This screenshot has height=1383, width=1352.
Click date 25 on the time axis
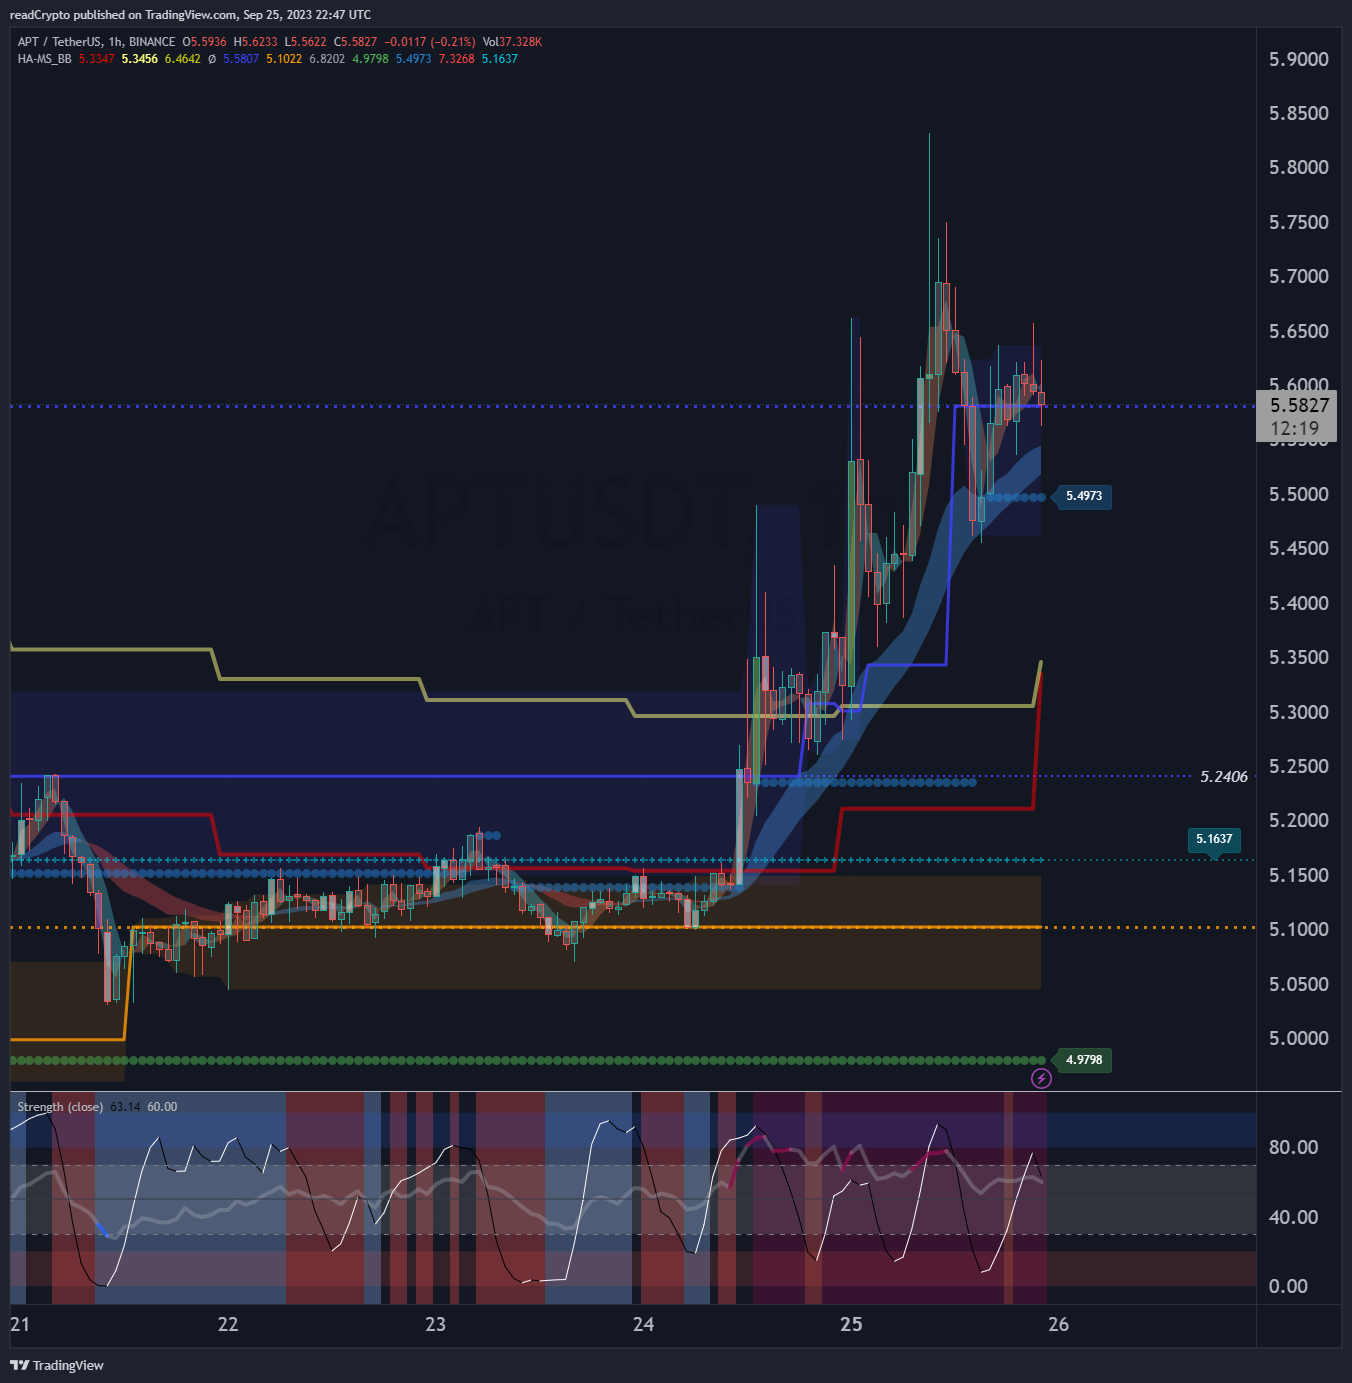851,1324
